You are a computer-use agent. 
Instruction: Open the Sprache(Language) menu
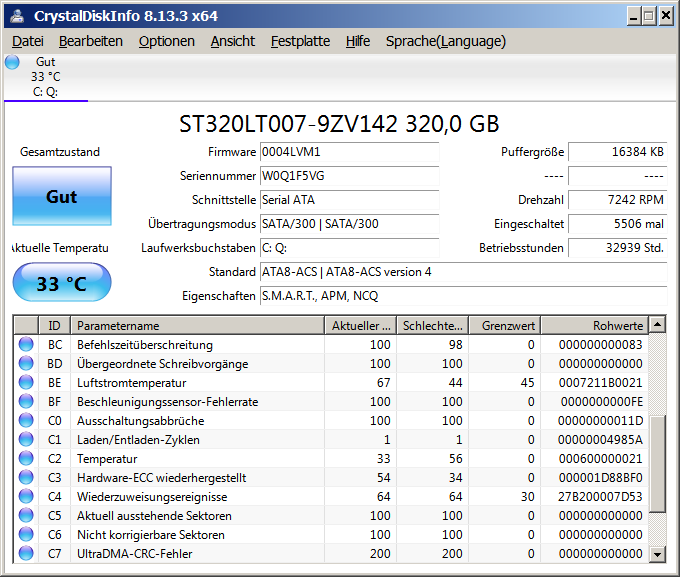coord(446,41)
